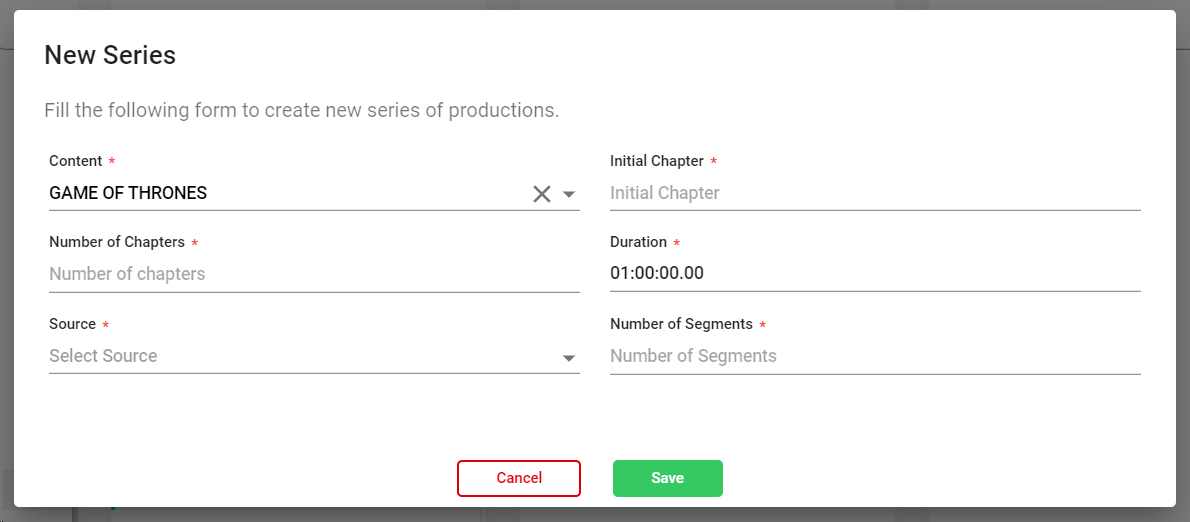Click the New Series dialog title
Image resolution: width=1190 pixels, height=522 pixels.
[x=110, y=56]
